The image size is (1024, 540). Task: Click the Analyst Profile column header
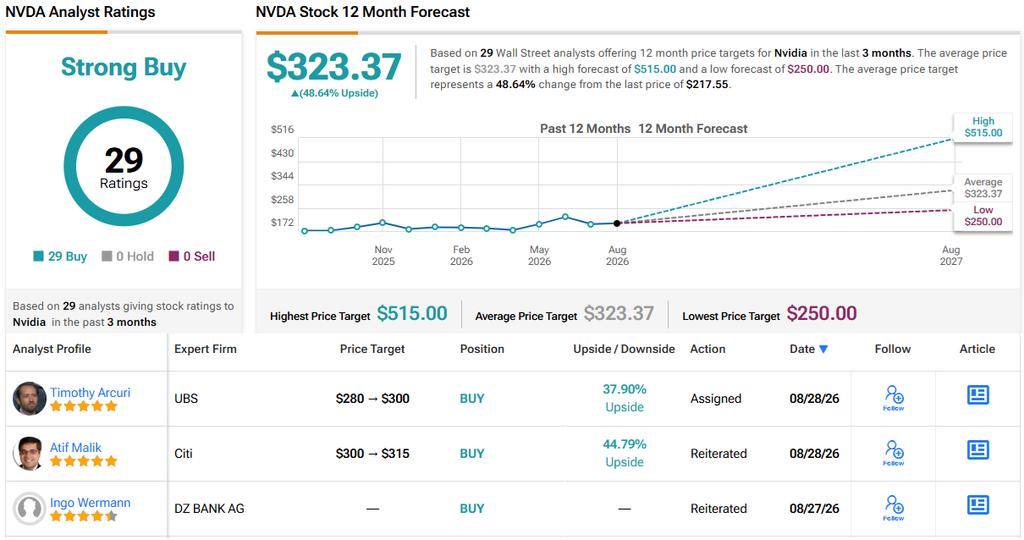[x=52, y=349]
